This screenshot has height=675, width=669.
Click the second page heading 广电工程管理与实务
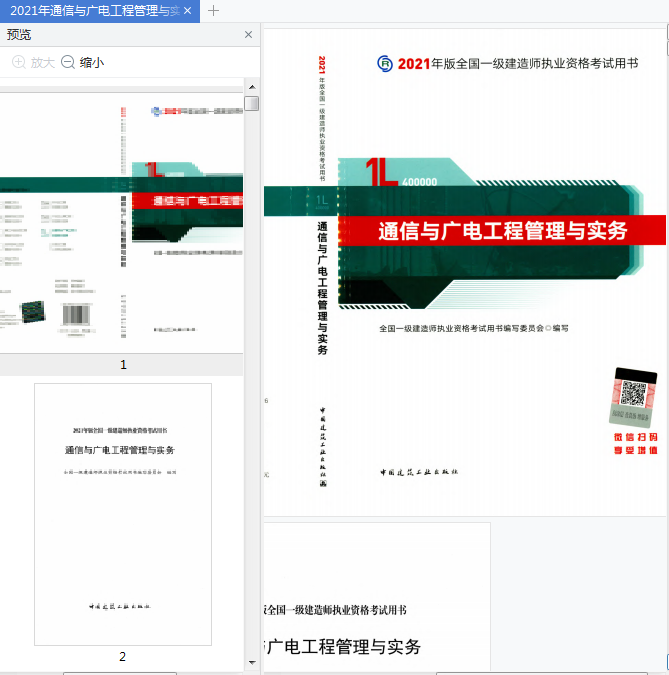[x=343, y=647]
